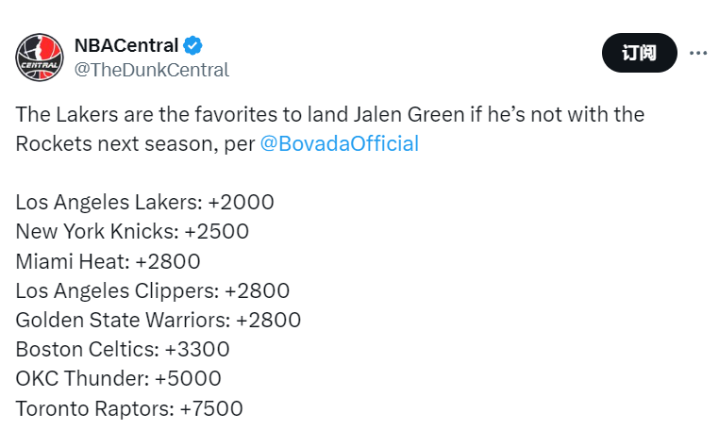Open the @BovadaOfficial mention link
Viewport: 719px width, 430px height.
click(x=339, y=143)
